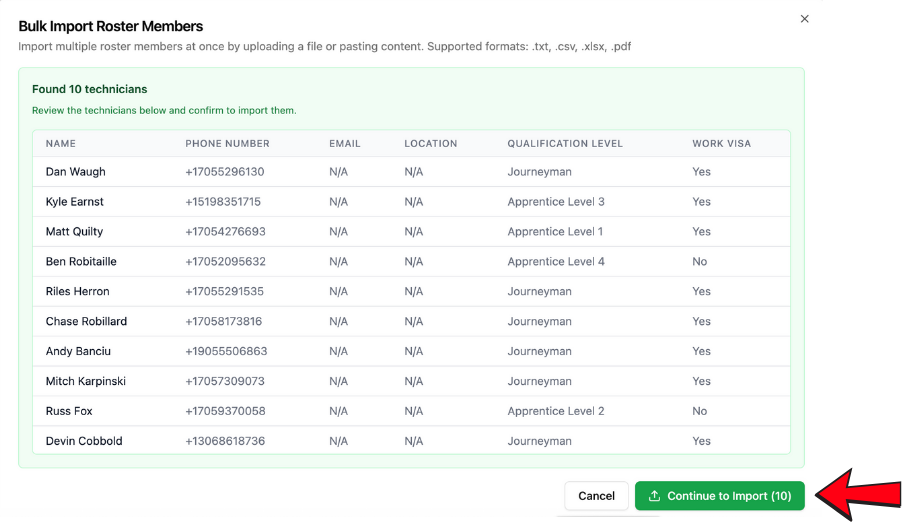The height and width of the screenshot is (523, 902).
Task: Click the Location column header
Action: click(x=430, y=144)
